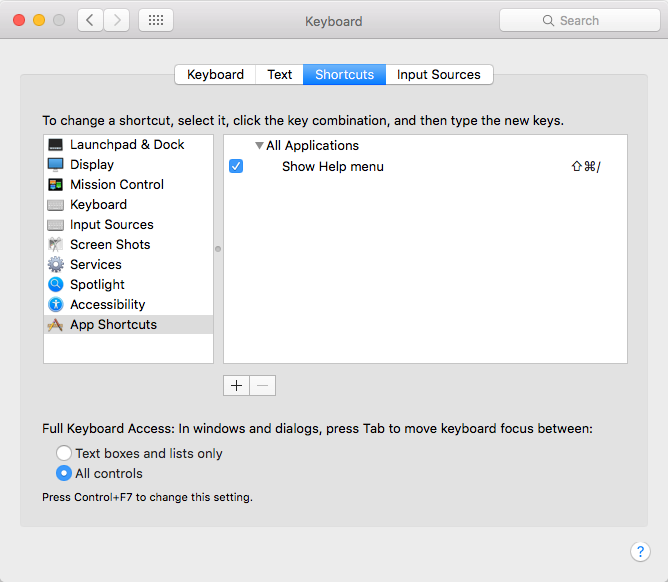Image resolution: width=668 pixels, height=582 pixels.
Task: Select the Show Help menu row text
Action: coord(333,167)
